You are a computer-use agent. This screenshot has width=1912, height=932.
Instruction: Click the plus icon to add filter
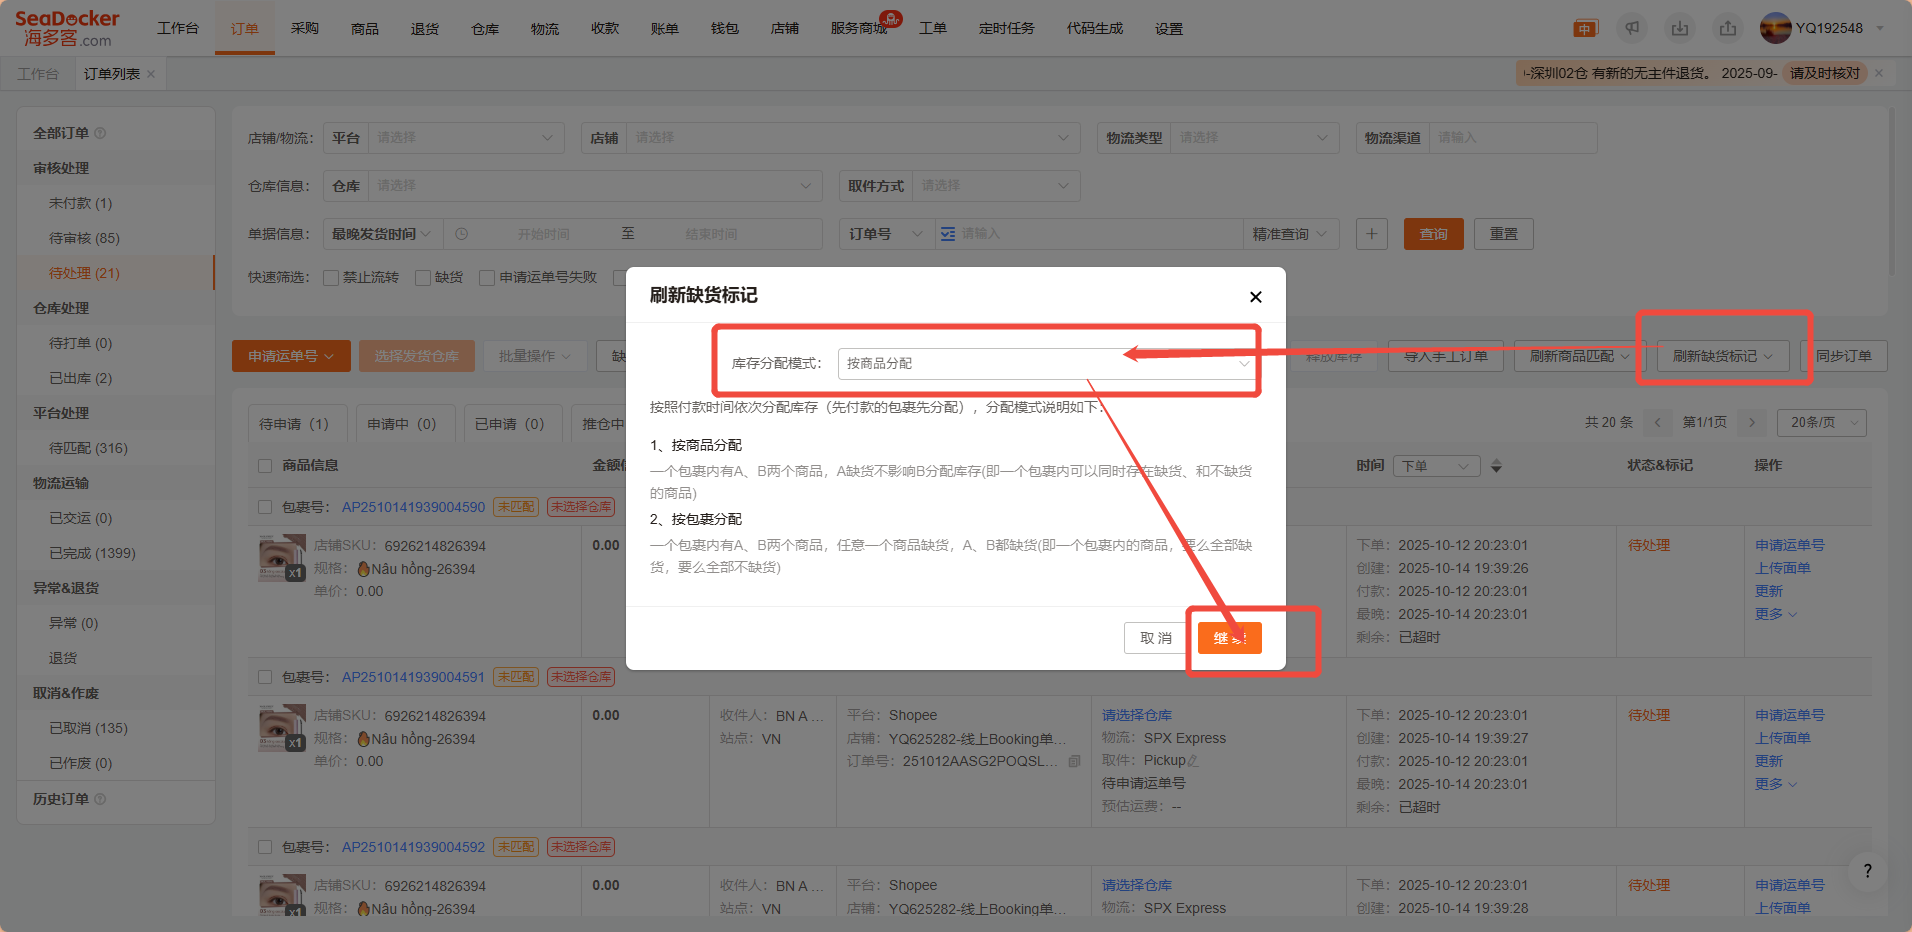tap(1371, 234)
